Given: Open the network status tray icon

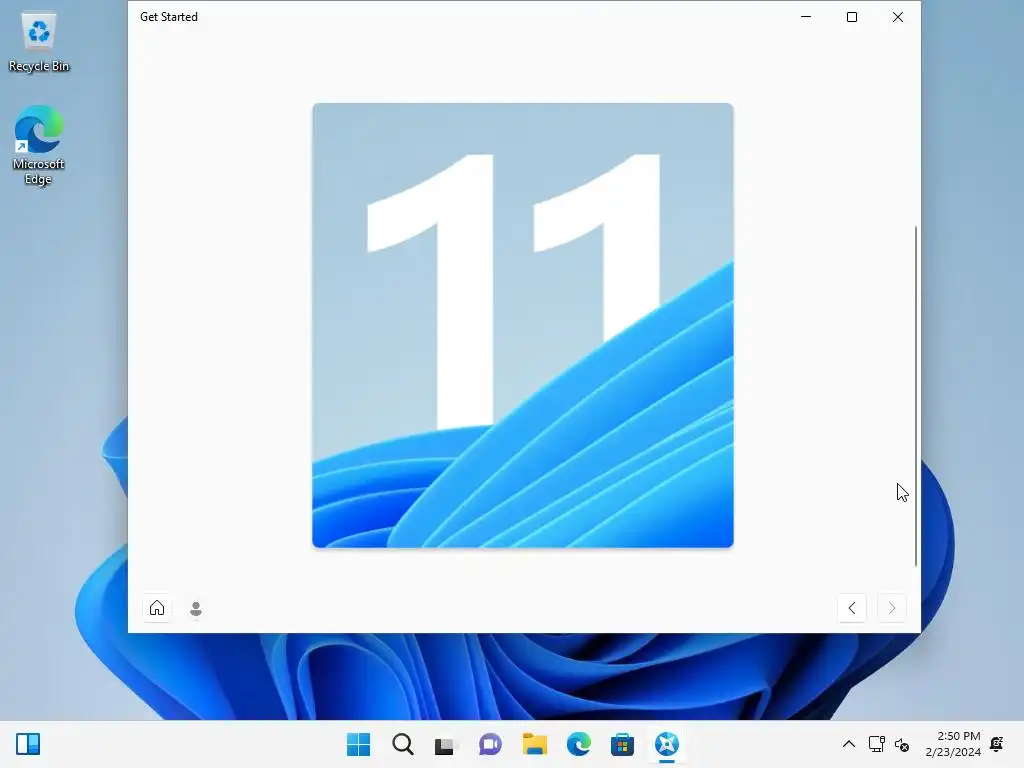Looking at the screenshot, I should point(876,744).
